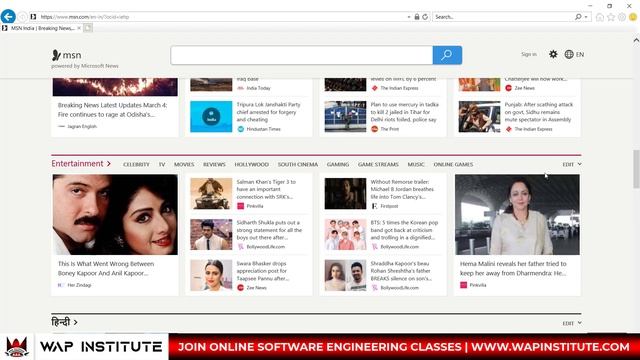Open the search provider dropdown arrow

[x=586, y=17]
